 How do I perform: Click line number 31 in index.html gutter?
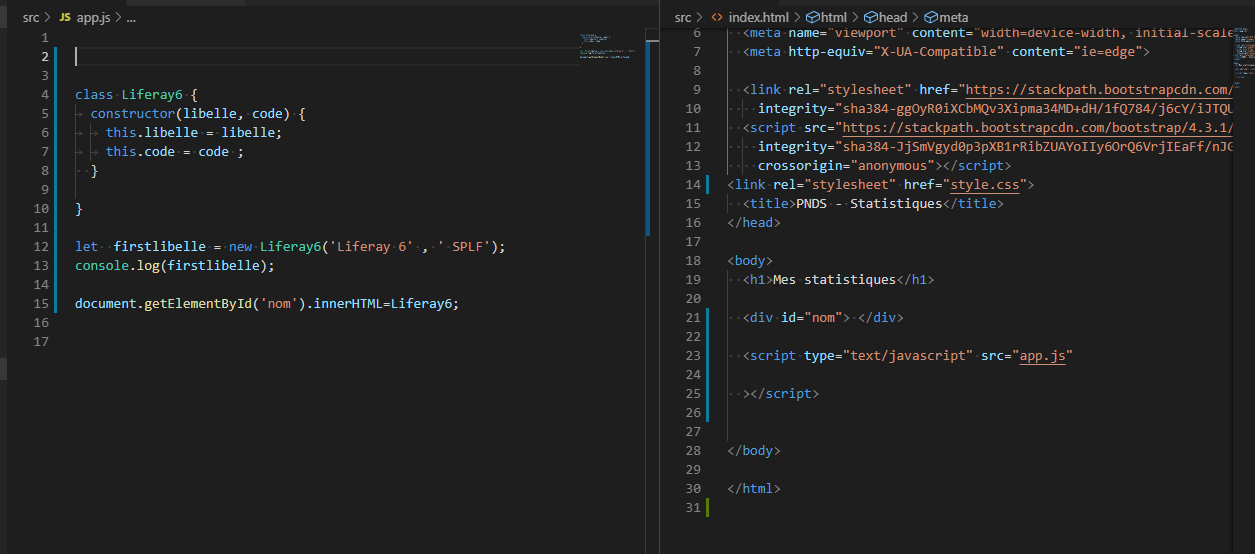694,508
